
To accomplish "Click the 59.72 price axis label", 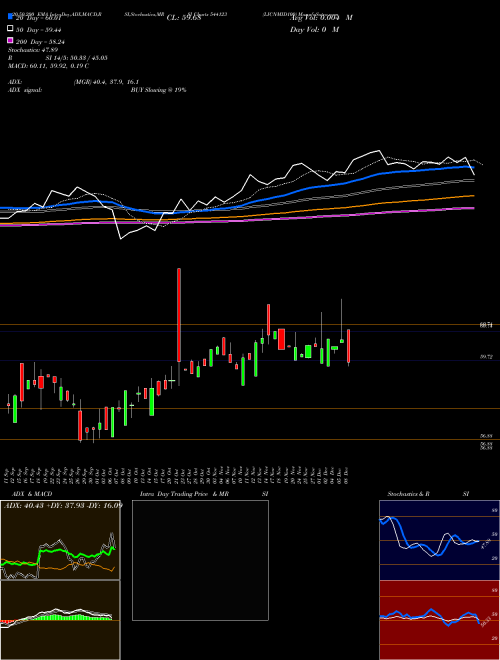I will click(487, 357).
